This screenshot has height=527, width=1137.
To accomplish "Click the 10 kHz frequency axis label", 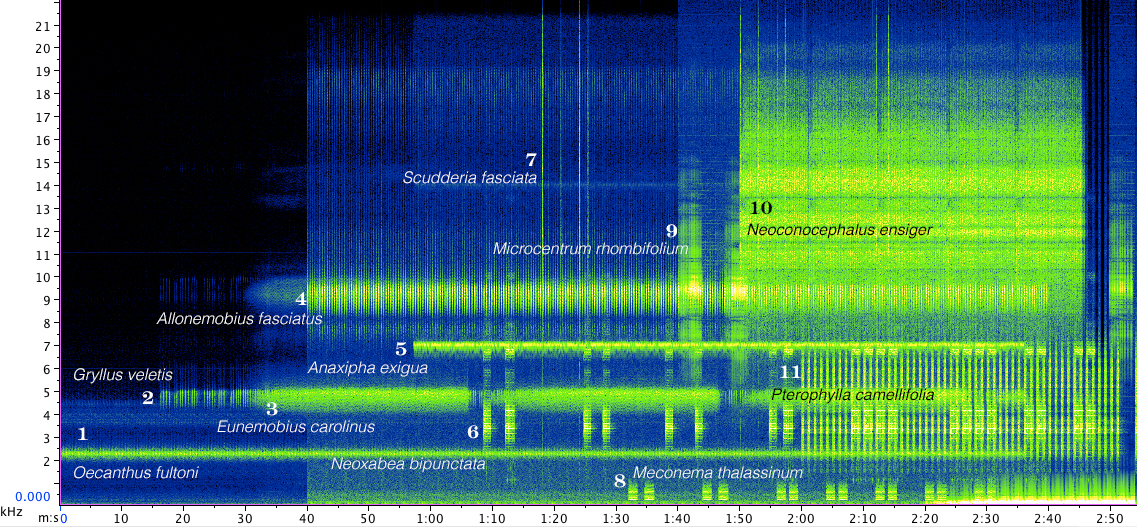I will pos(43,277).
